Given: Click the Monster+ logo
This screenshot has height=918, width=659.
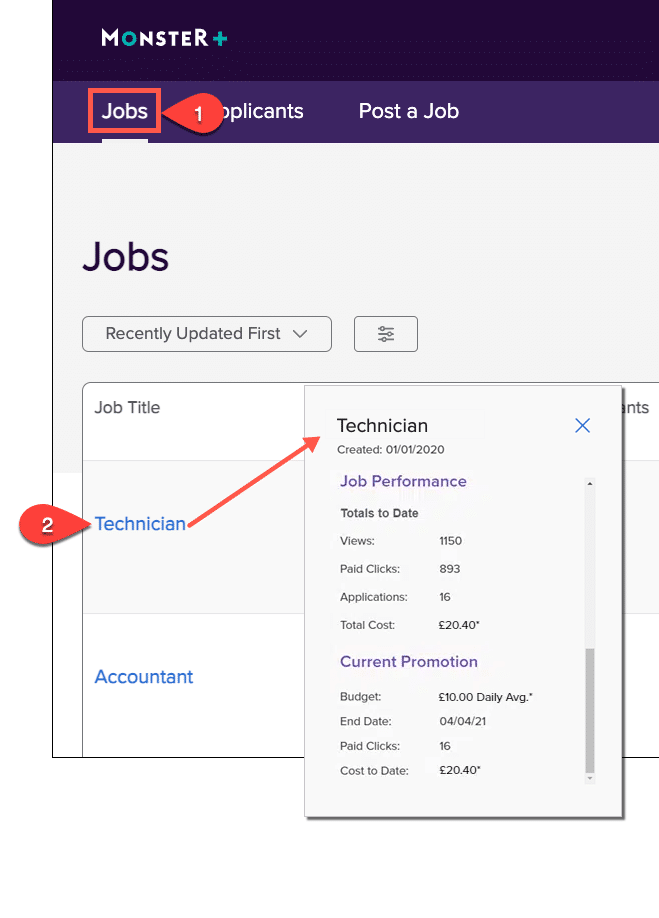Looking at the screenshot, I should [x=164, y=38].
